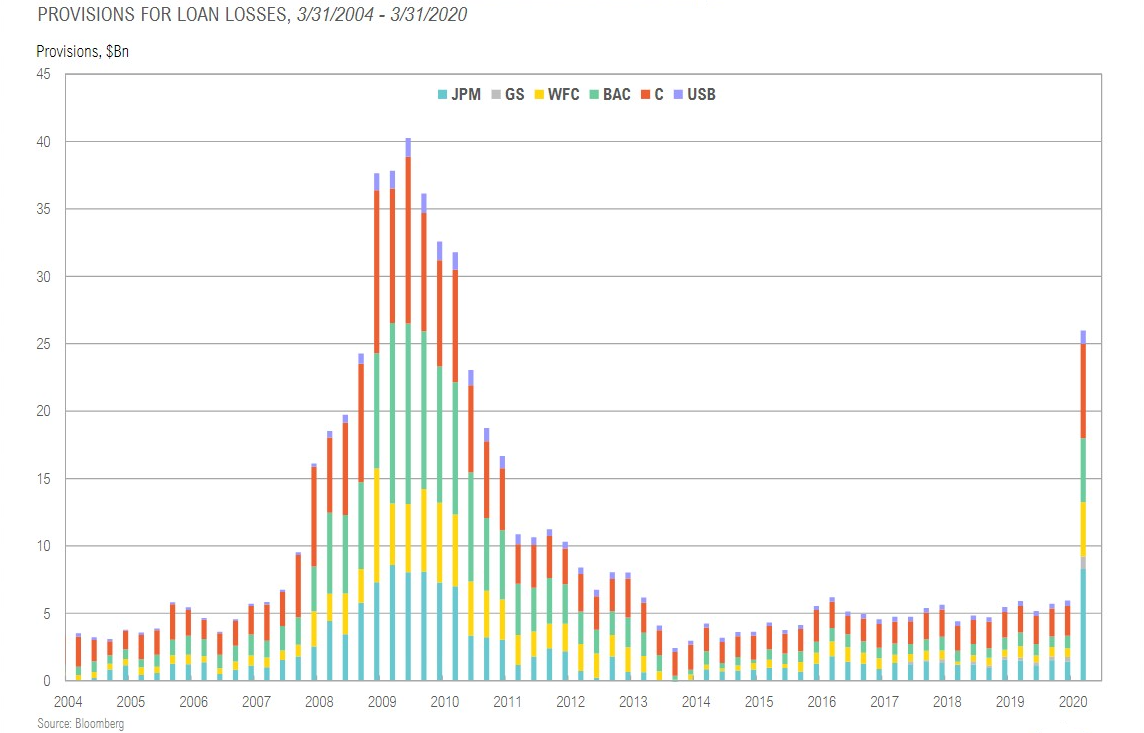Click the 2004 x-axis year label
Screen dimensions: 1144x733
(67, 702)
